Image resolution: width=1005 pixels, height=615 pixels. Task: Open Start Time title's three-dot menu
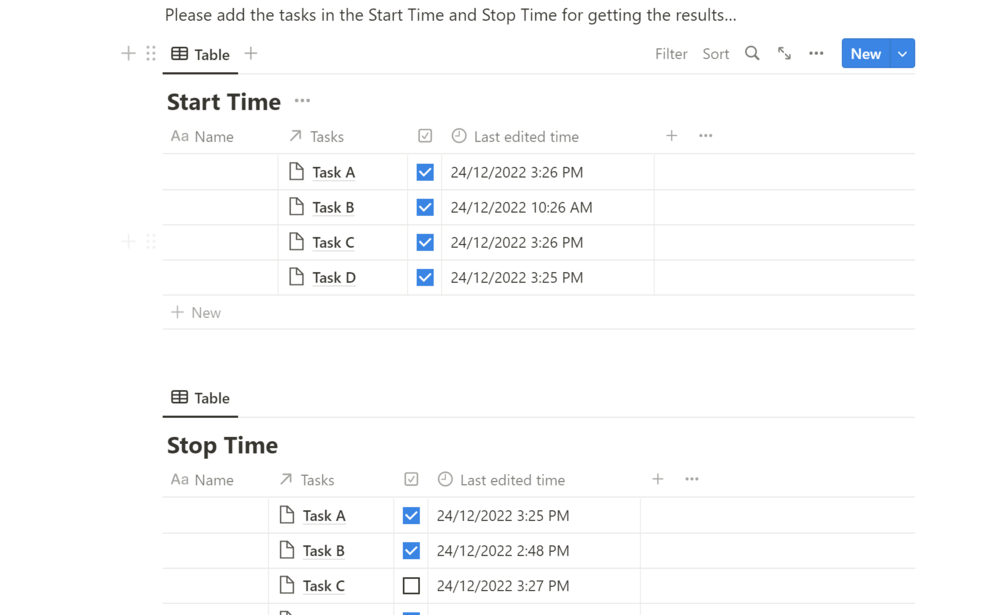pos(302,101)
